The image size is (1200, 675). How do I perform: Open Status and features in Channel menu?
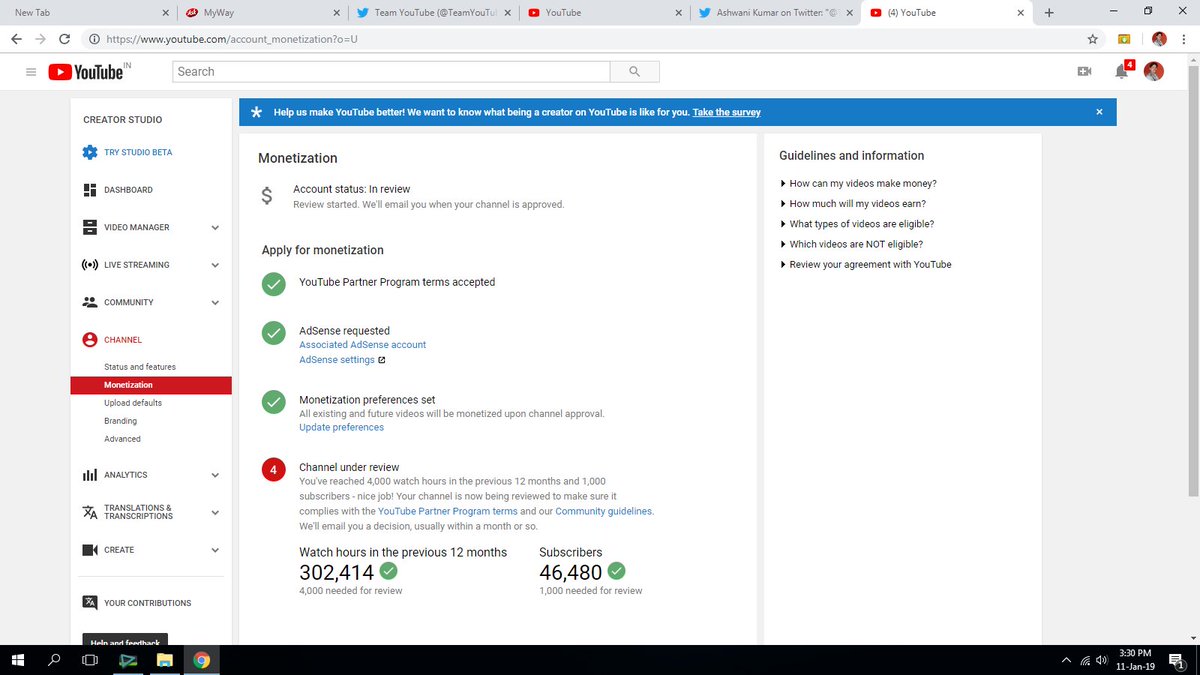point(140,367)
